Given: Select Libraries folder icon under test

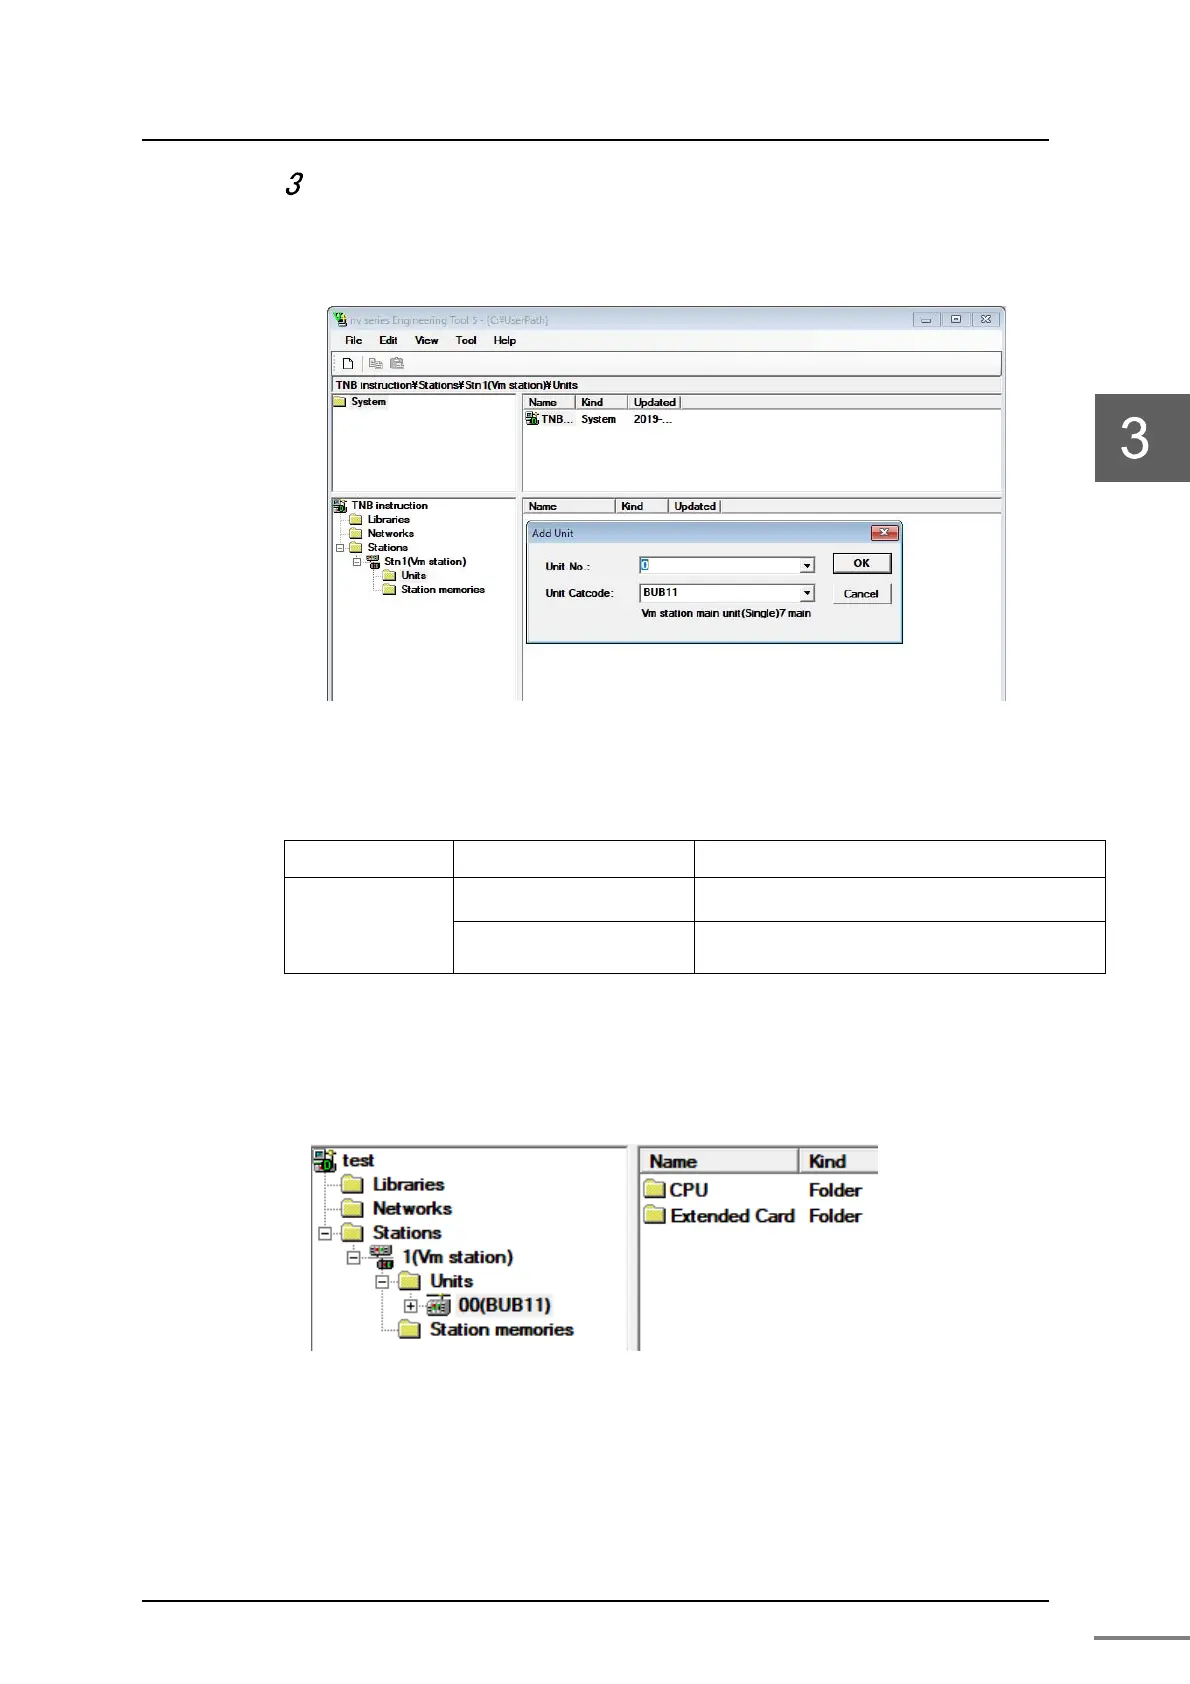Looking at the screenshot, I should (x=352, y=1184).
